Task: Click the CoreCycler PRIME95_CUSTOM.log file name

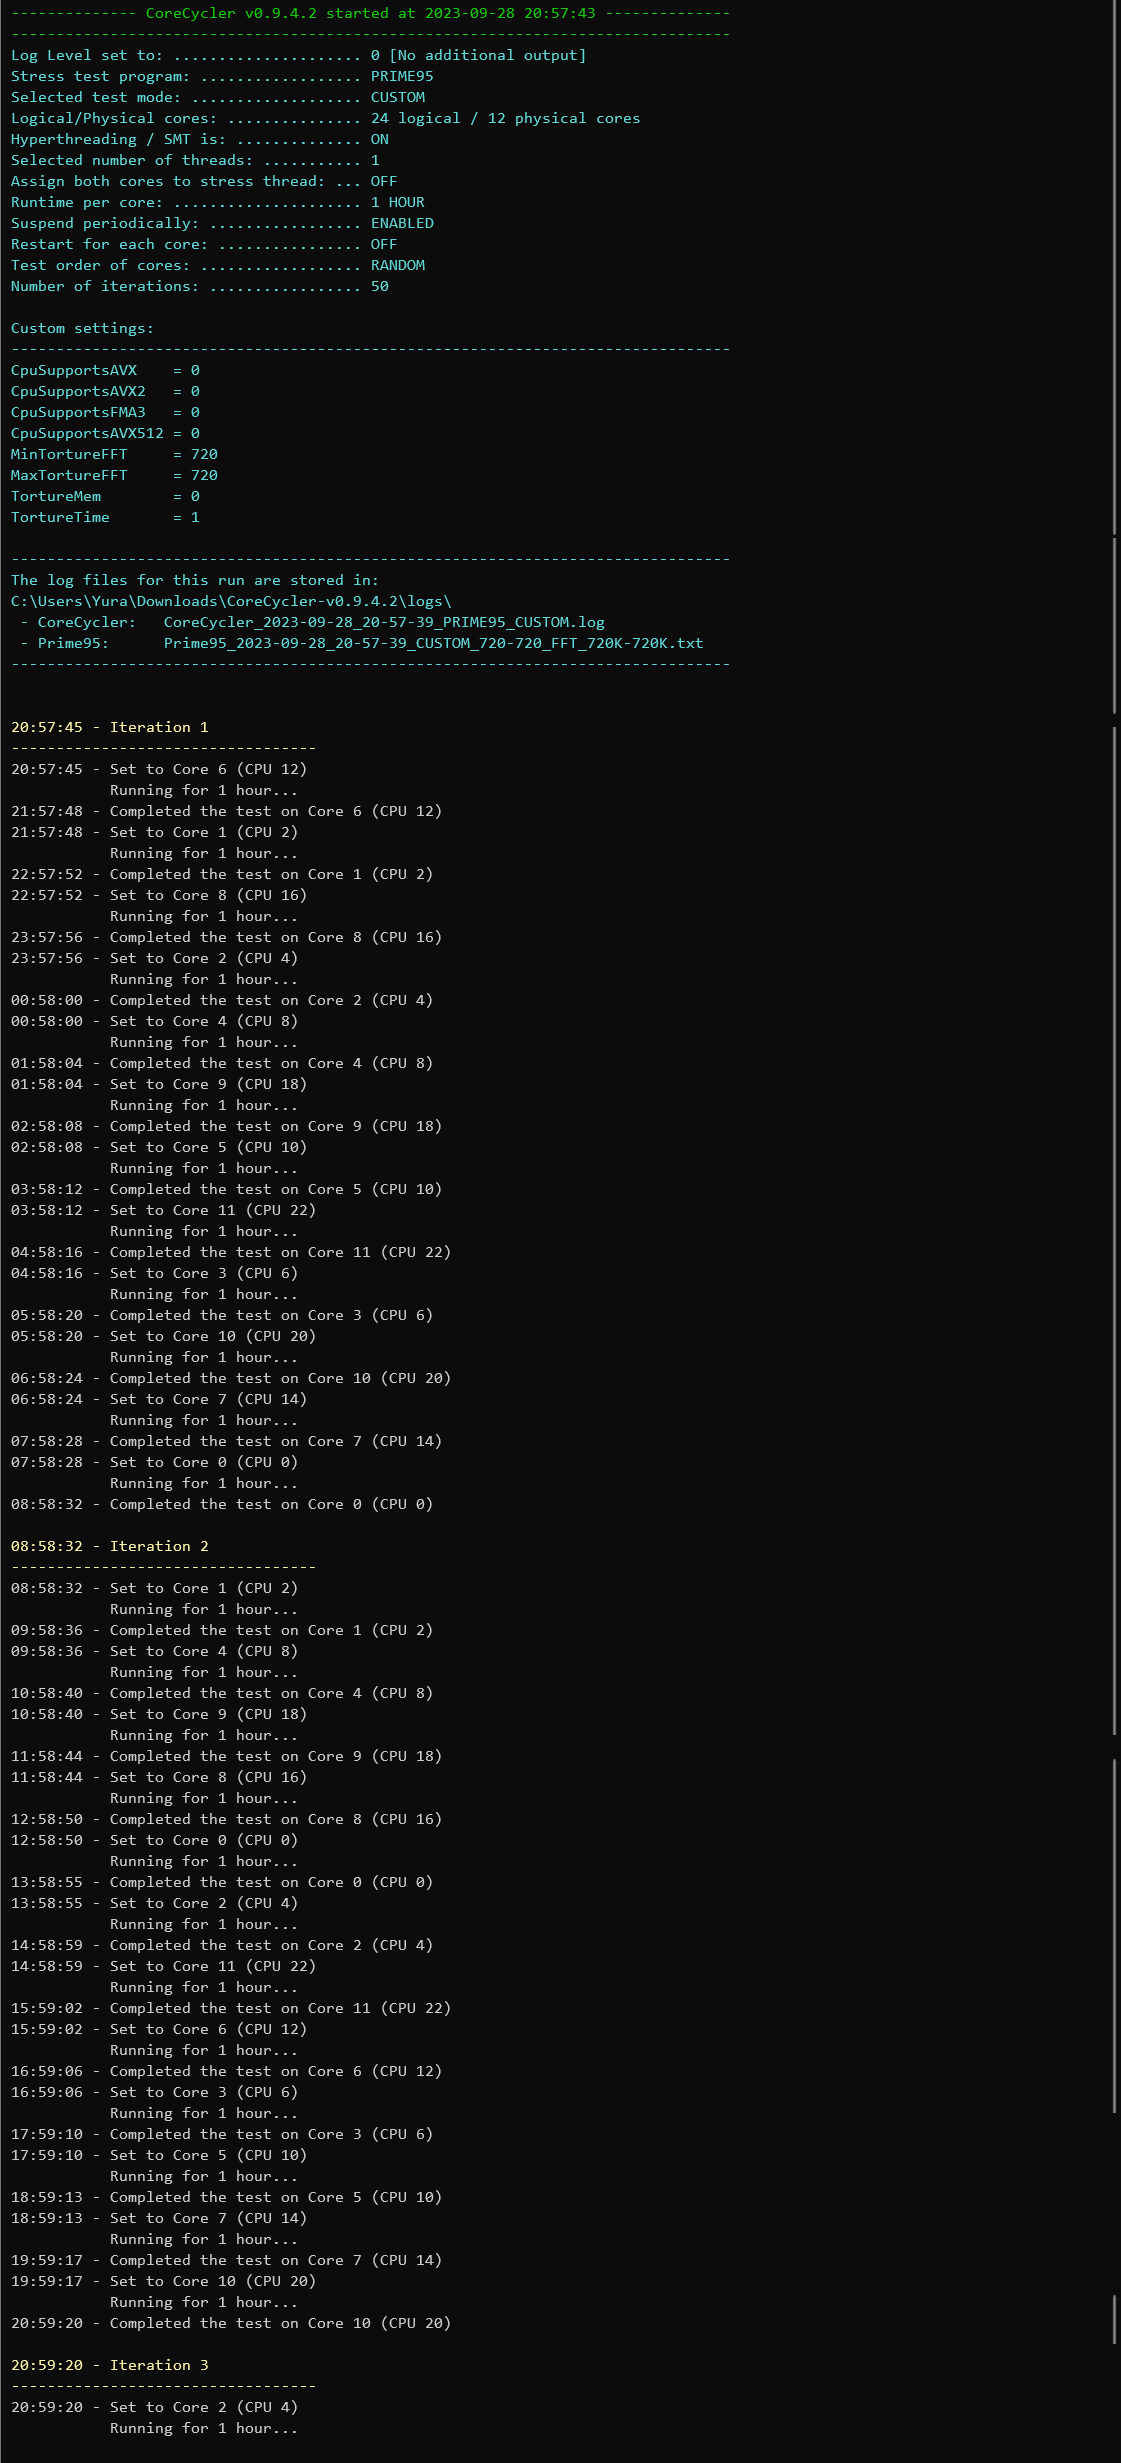Action: coord(384,622)
